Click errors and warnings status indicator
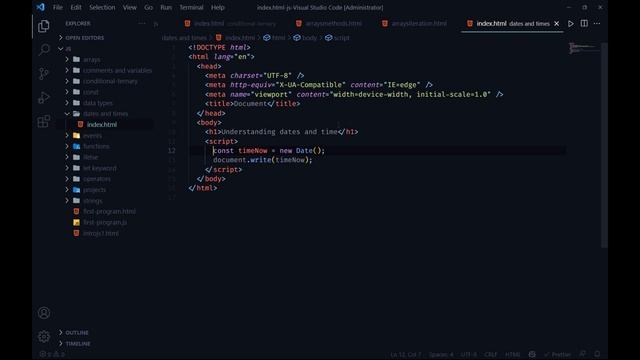 point(52,354)
